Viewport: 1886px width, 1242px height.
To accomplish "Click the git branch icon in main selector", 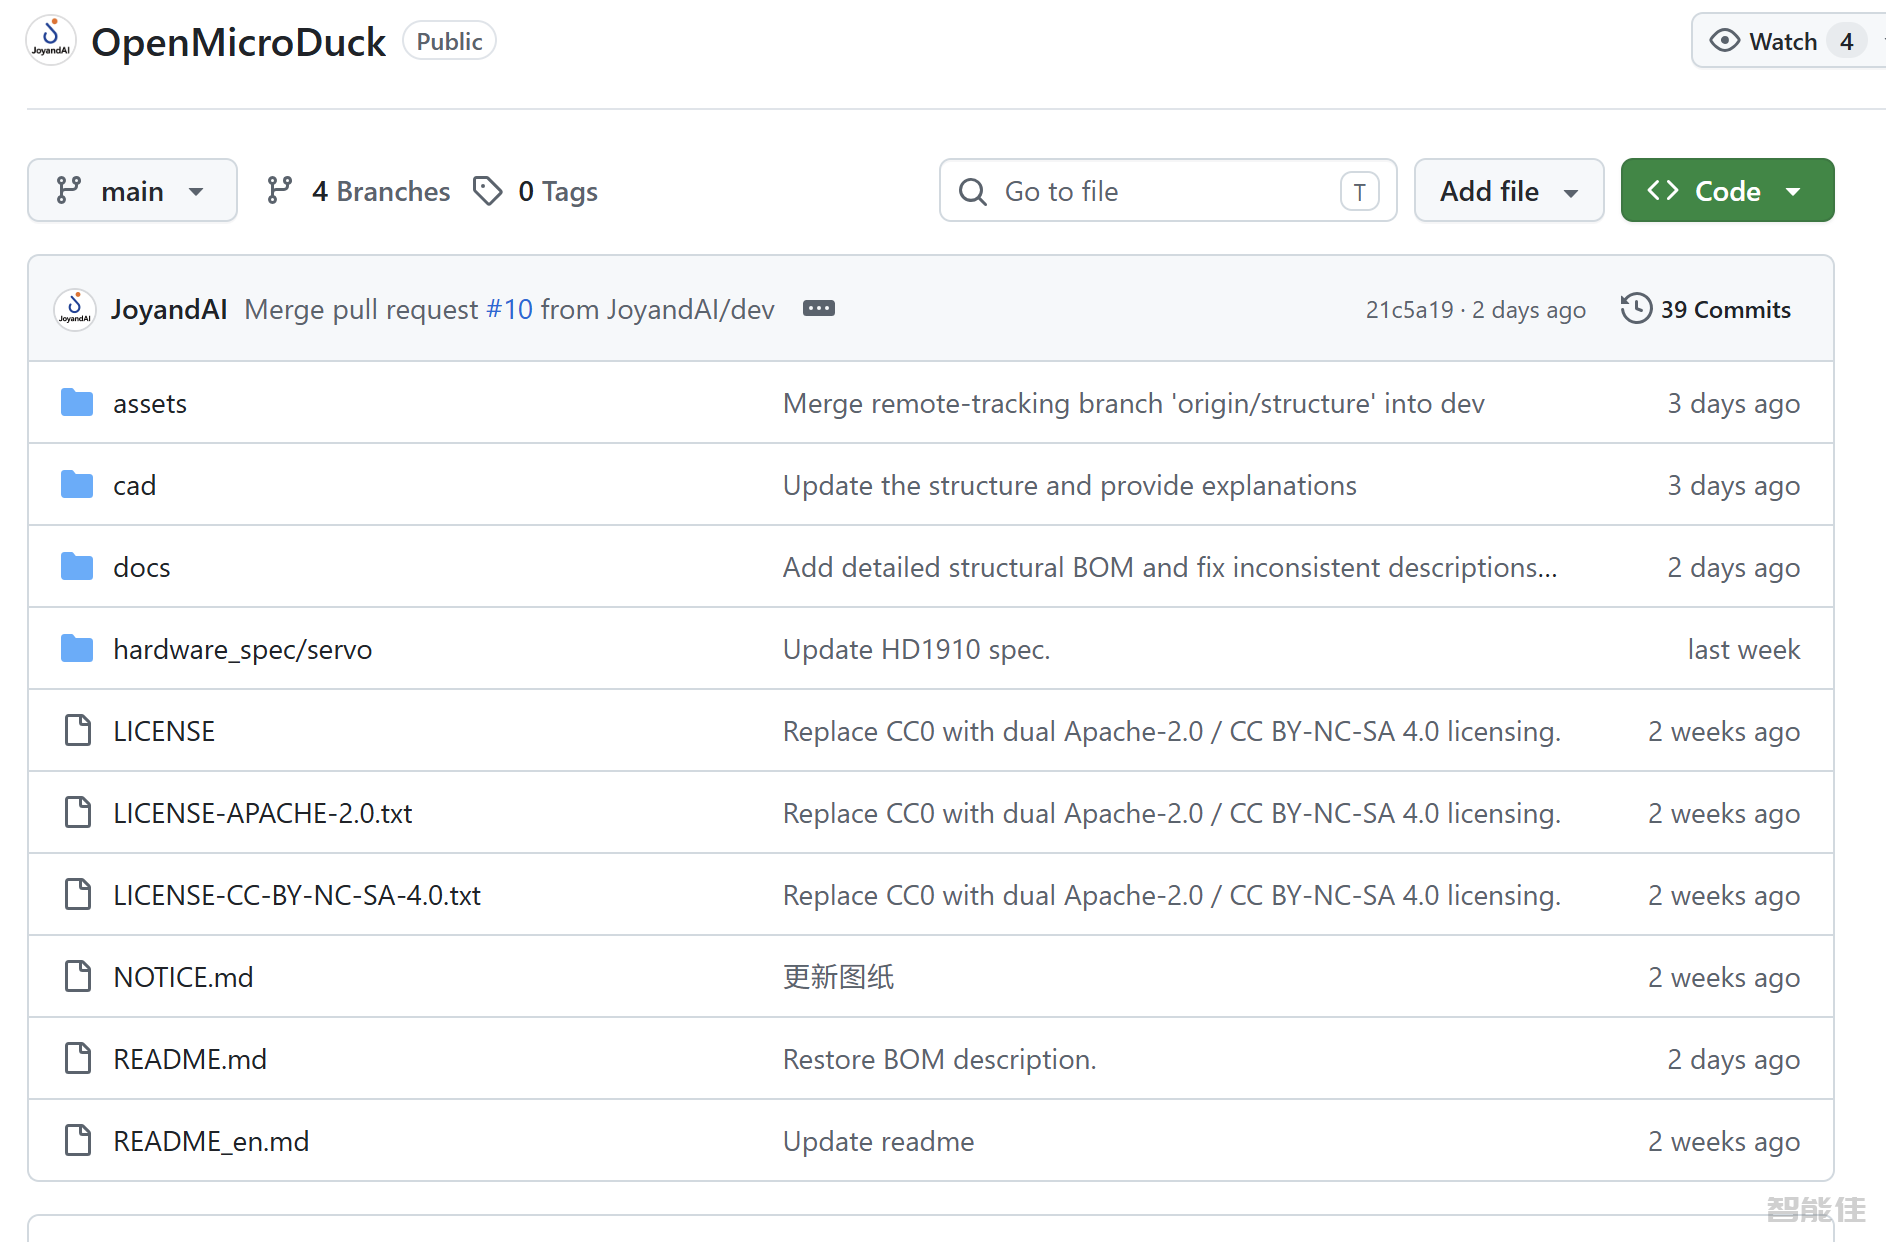I will (68, 190).
